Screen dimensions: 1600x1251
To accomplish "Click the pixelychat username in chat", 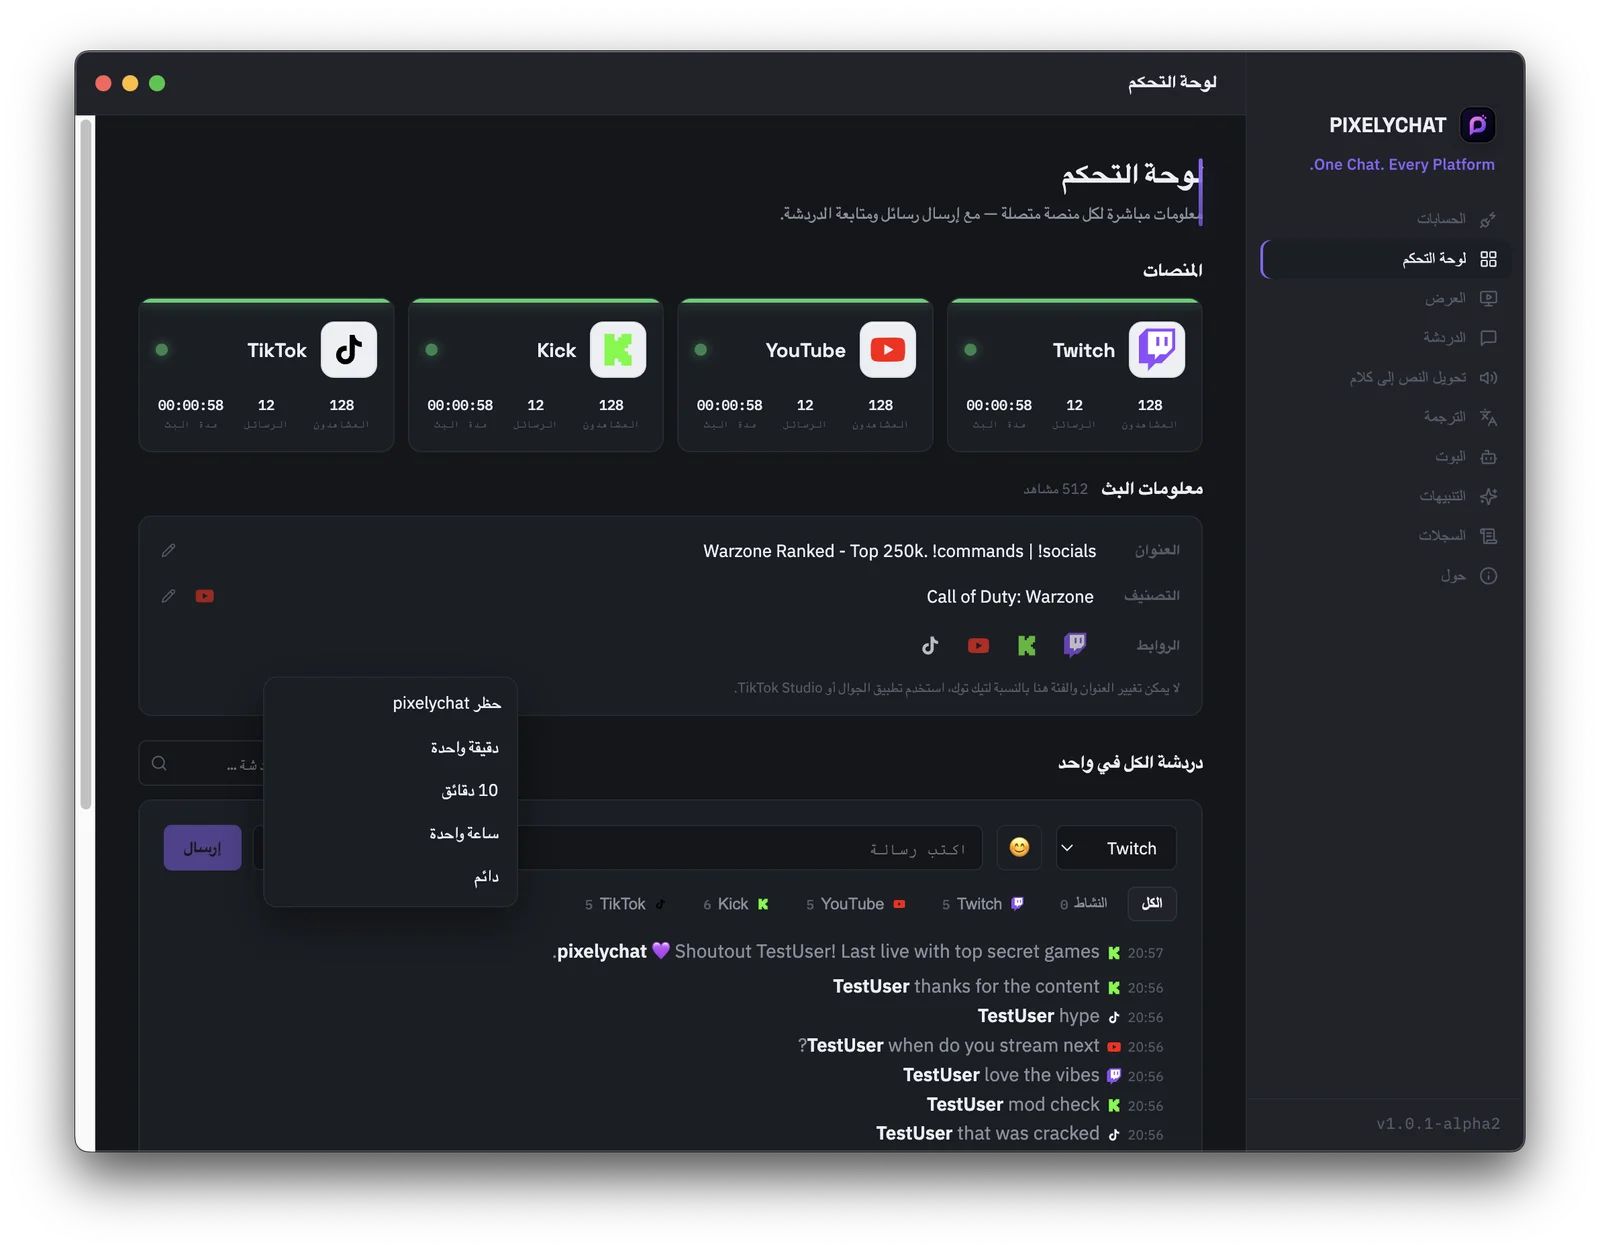I will click(602, 952).
